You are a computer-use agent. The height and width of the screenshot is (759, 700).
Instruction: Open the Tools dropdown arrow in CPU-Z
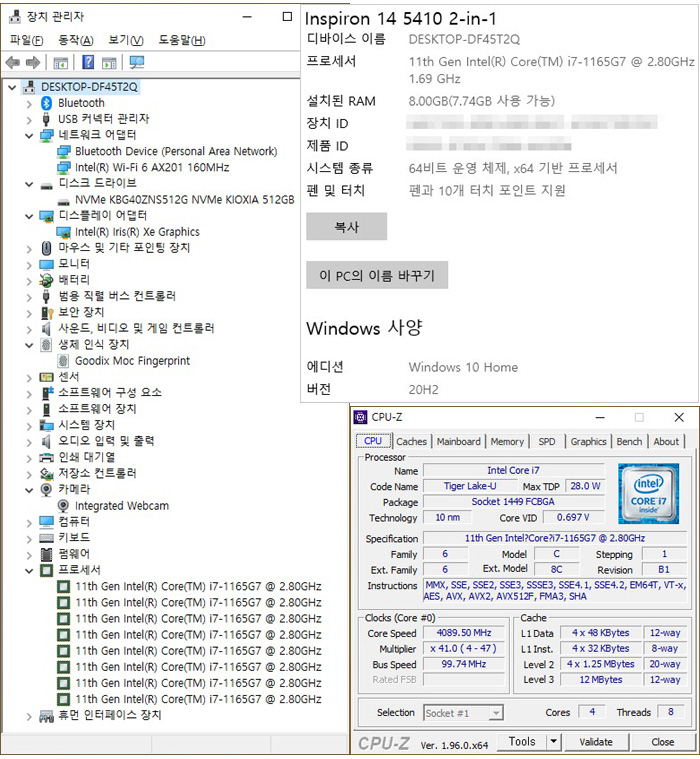click(x=553, y=742)
